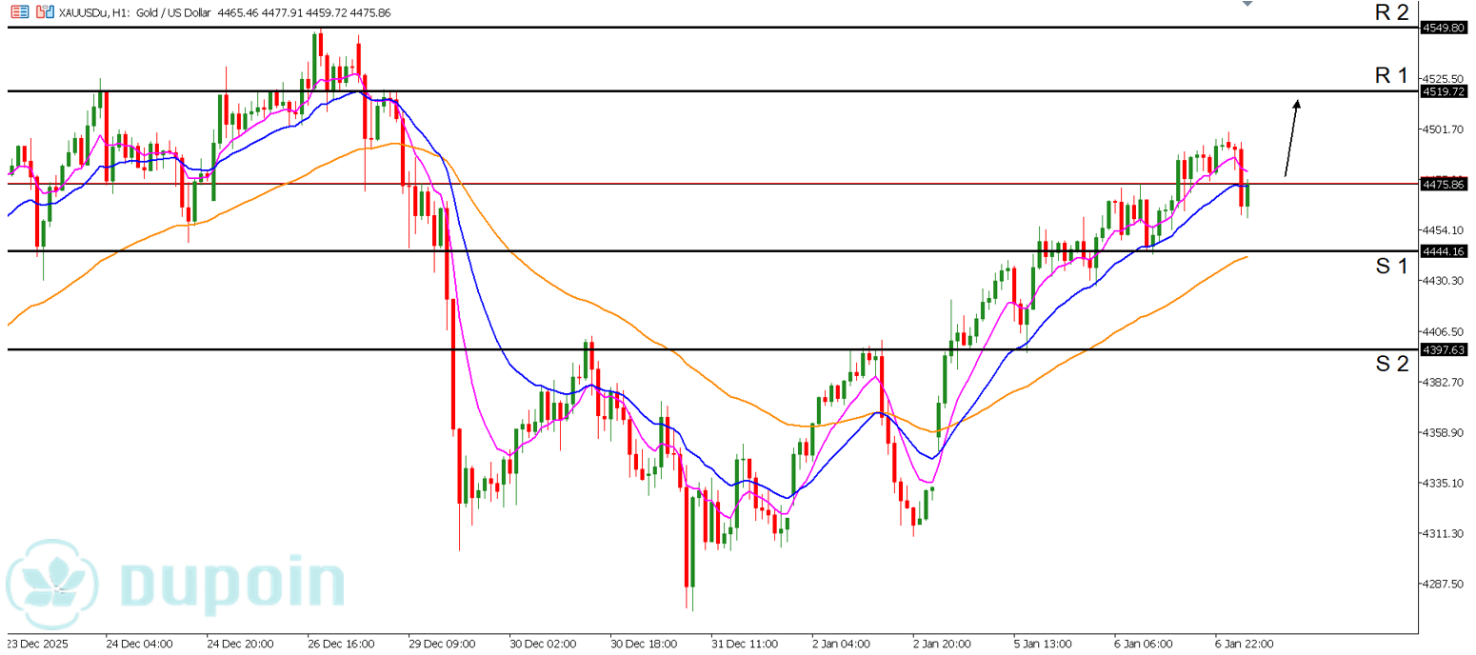Click the 31 Dec 11:00 time label
This screenshot has height=655, width=1476.
point(743,644)
